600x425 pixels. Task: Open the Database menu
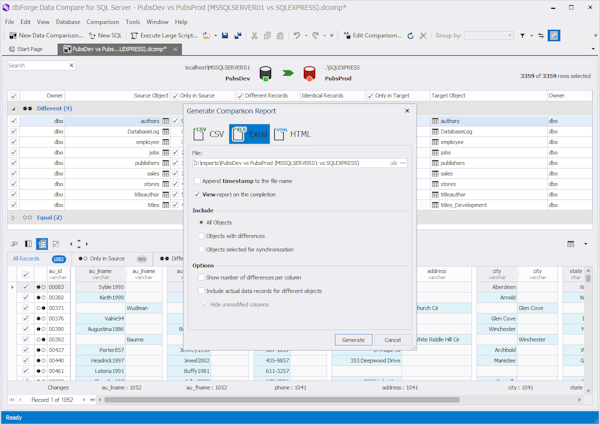[68, 22]
